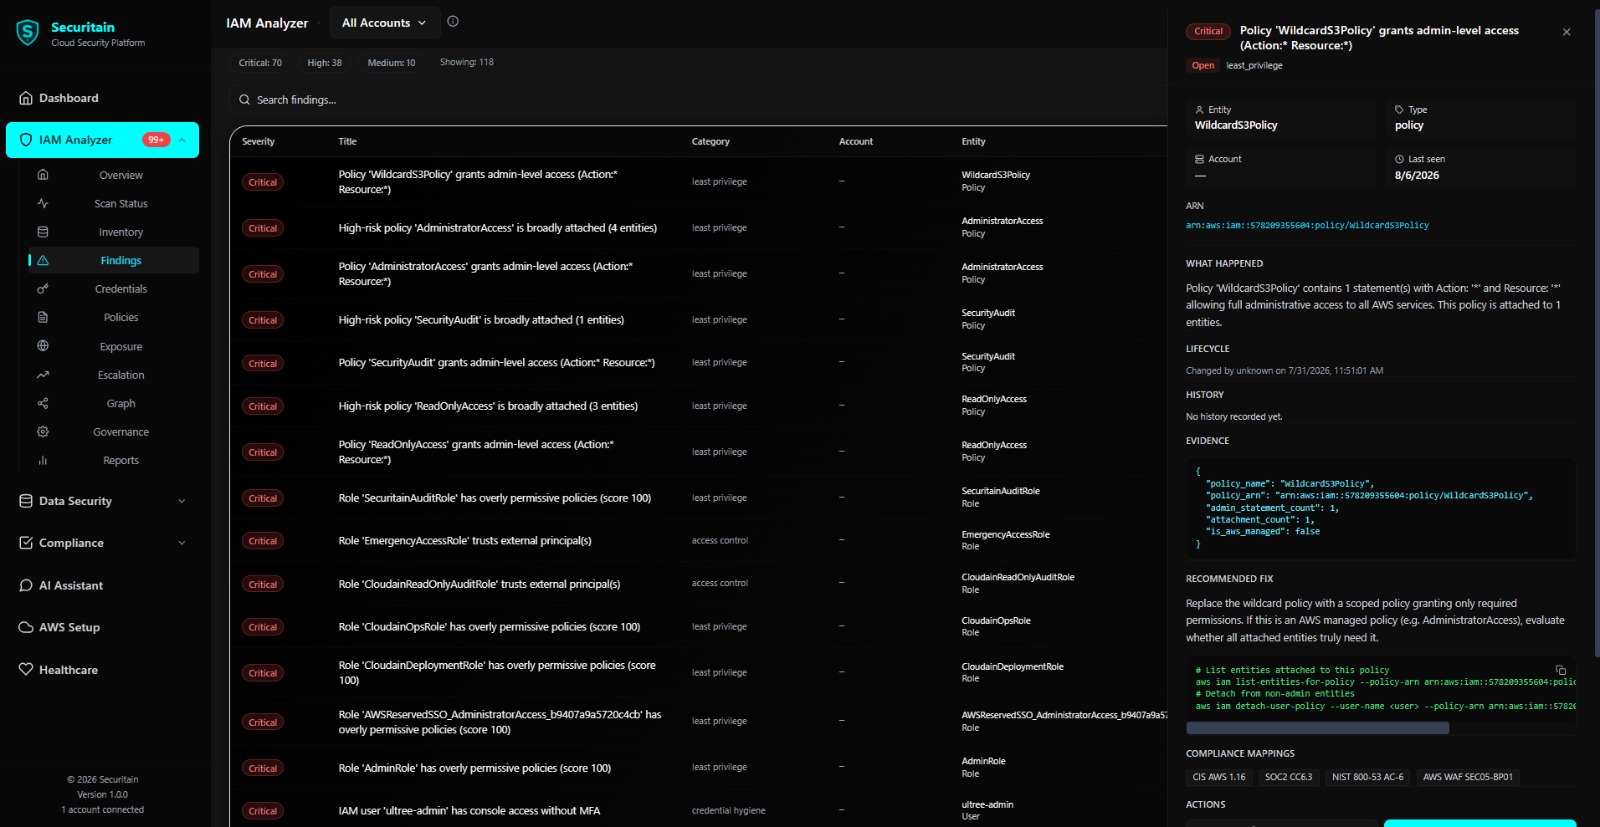Filter findings by Critical: 70
The height and width of the screenshot is (827, 1600).
[260, 63]
